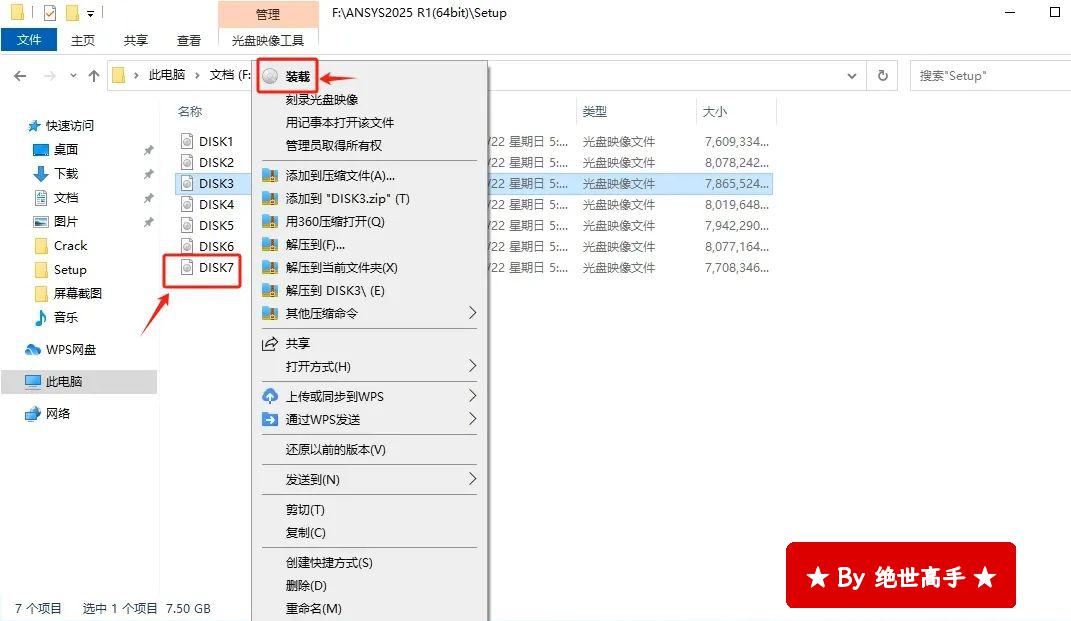Image resolution: width=1071 pixels, height=621 pixels.
Task: Choose 剪切(T) from the context menu
Action: [x=305, y=510]
